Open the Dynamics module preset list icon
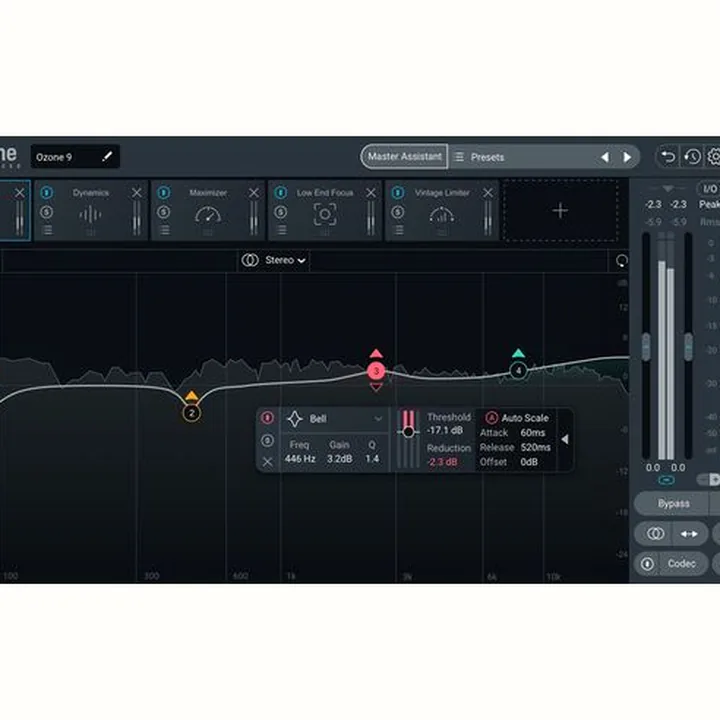The height and width of the screenshot is (720, 720). 47,230
